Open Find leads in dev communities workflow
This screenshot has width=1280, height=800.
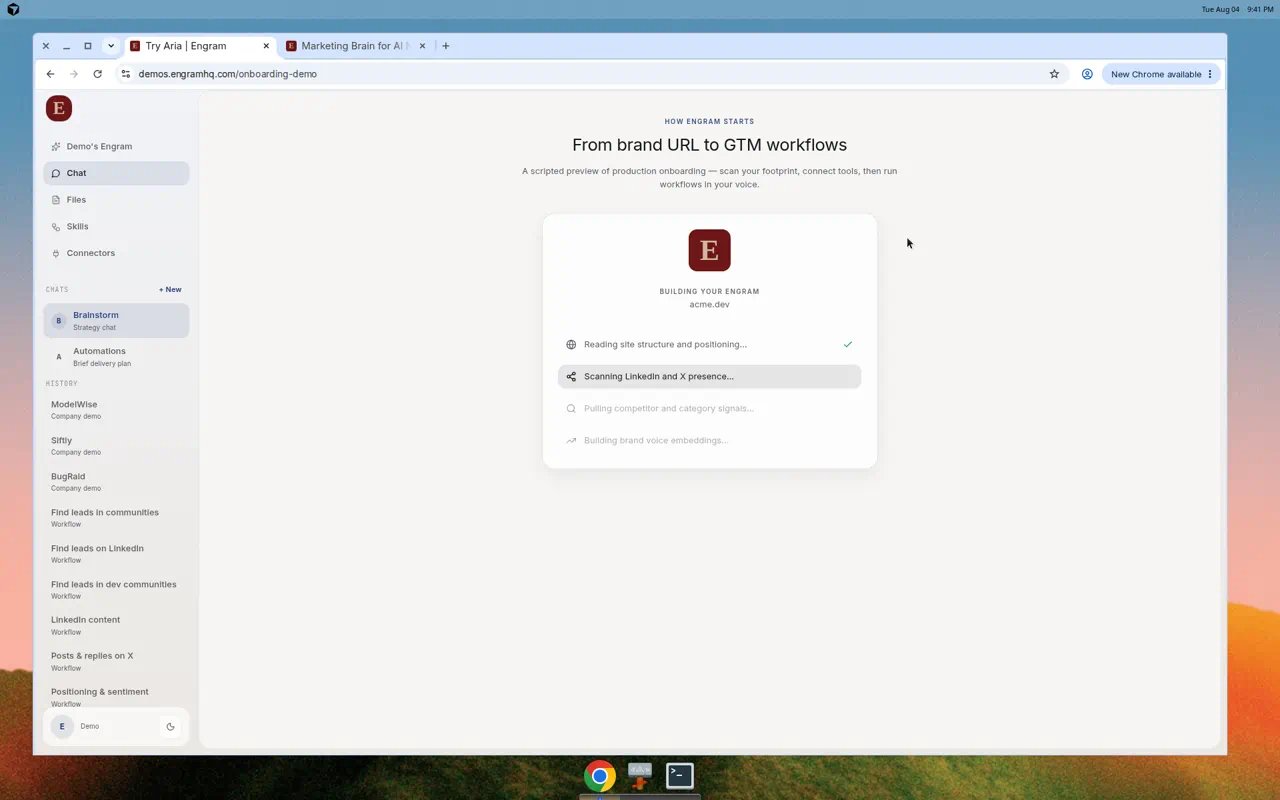click(116, 590)
